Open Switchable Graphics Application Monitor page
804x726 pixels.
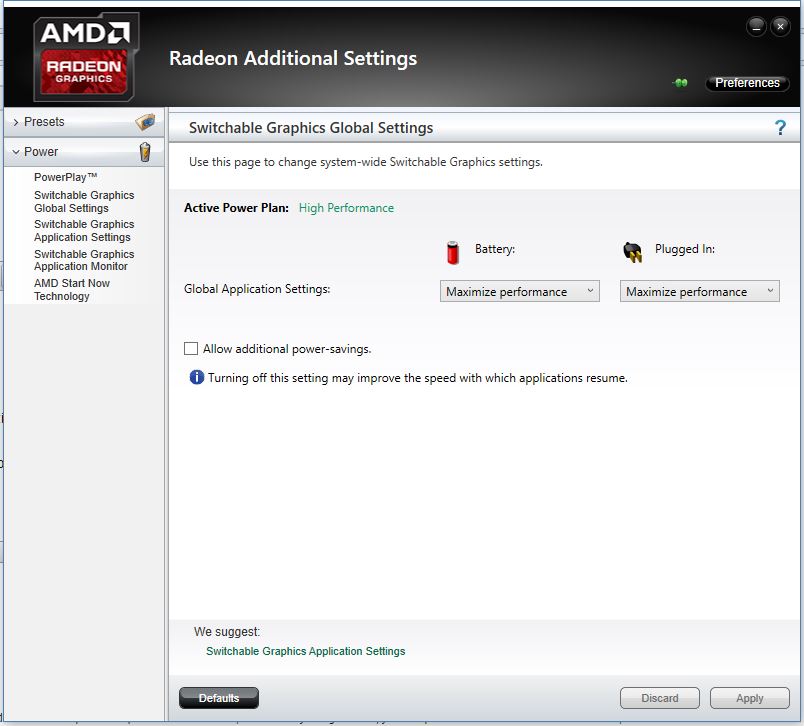83,260
